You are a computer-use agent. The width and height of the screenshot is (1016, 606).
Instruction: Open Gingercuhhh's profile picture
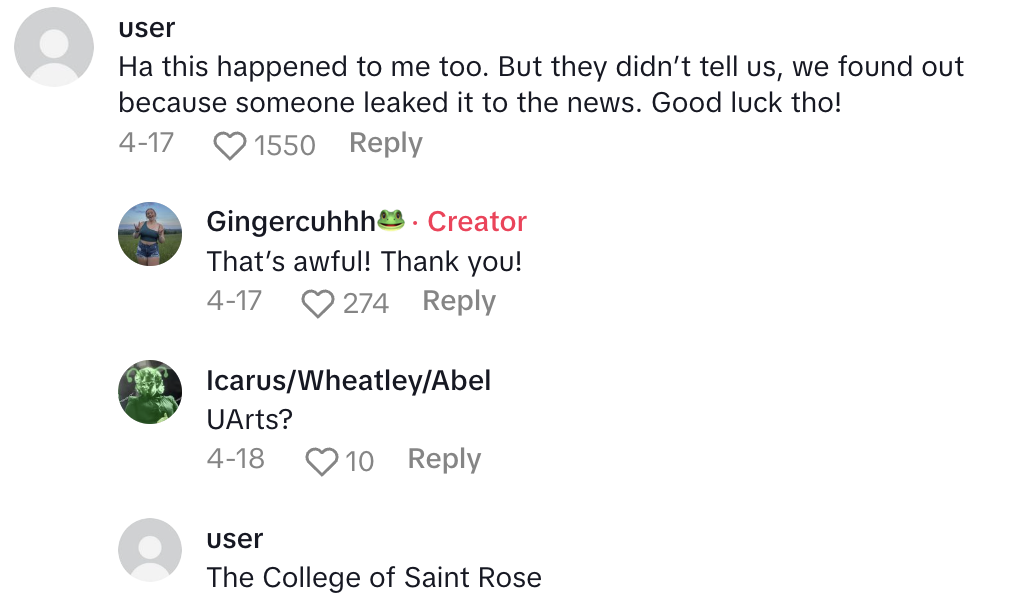tap(150, 234)
